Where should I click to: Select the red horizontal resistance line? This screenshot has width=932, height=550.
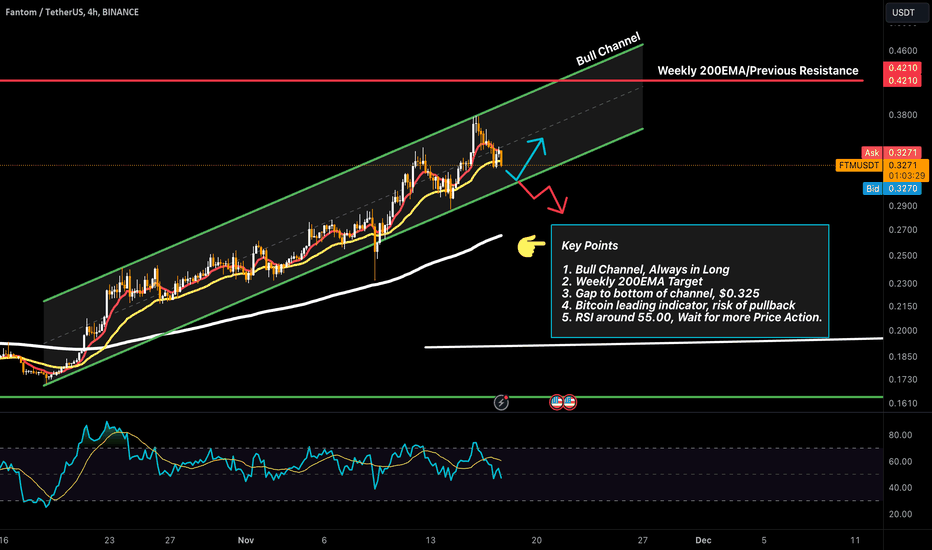pyautogui.click(x=432, y=80)
